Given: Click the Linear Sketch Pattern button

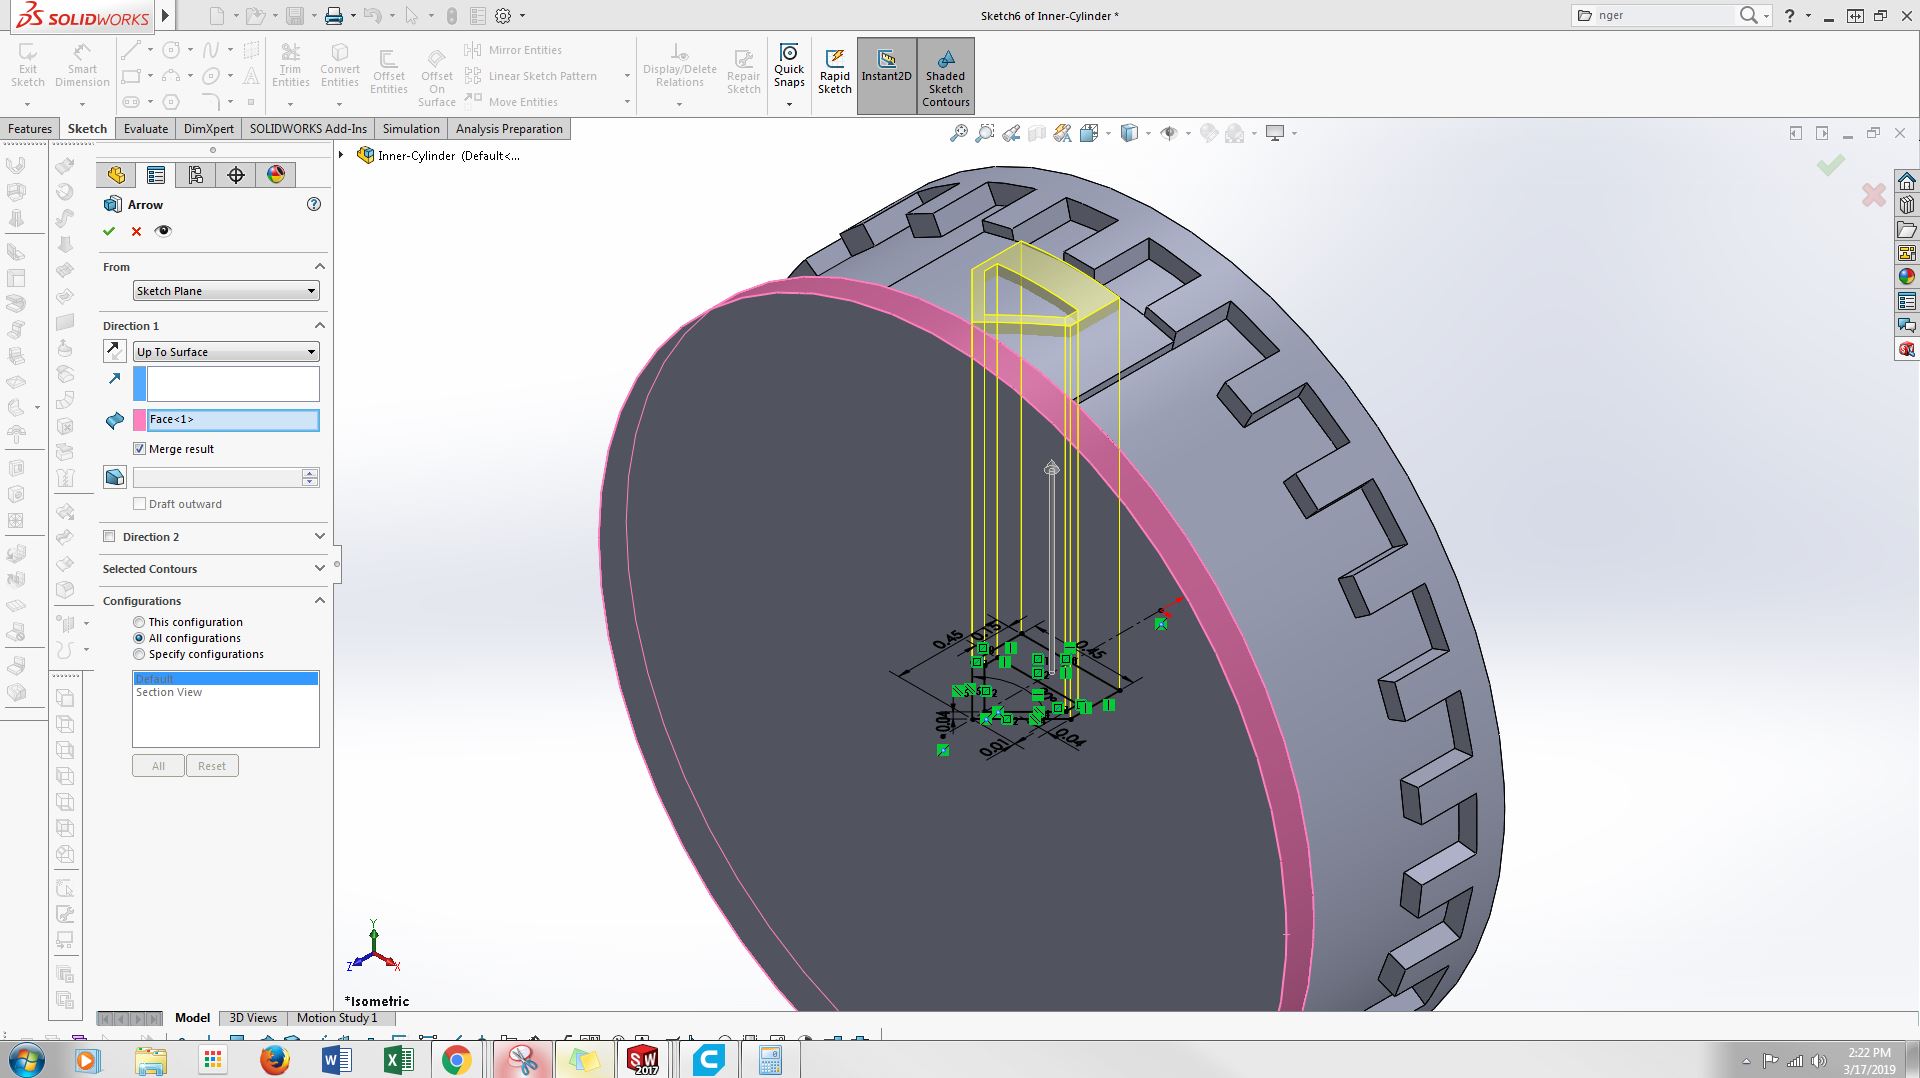Looking at the screenshot, I should pos(531,76).
